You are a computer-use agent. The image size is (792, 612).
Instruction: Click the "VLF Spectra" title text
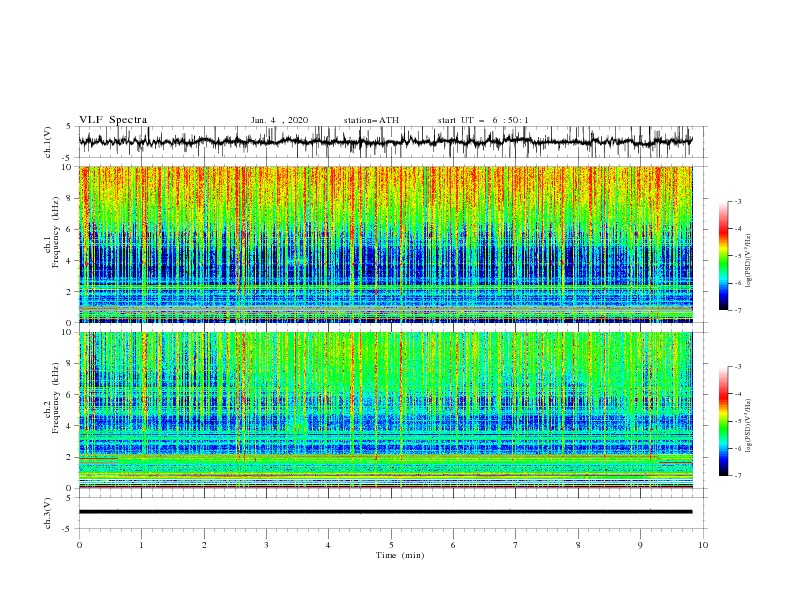(113, 120)
